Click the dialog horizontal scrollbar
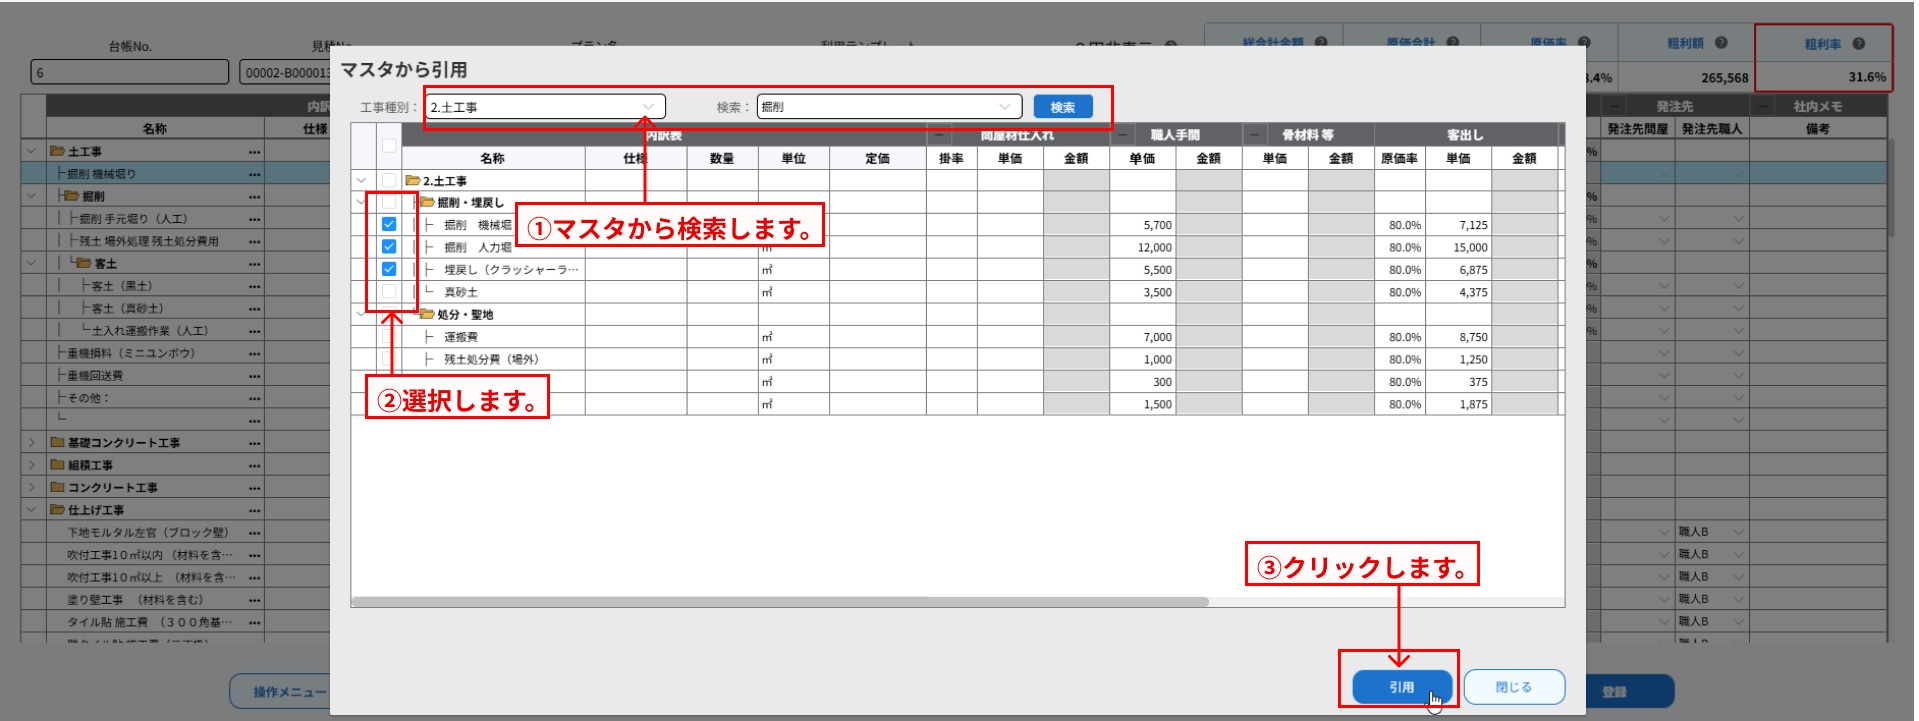Image resolution: width=1919 pixels, height=721 pixels. 780,602
